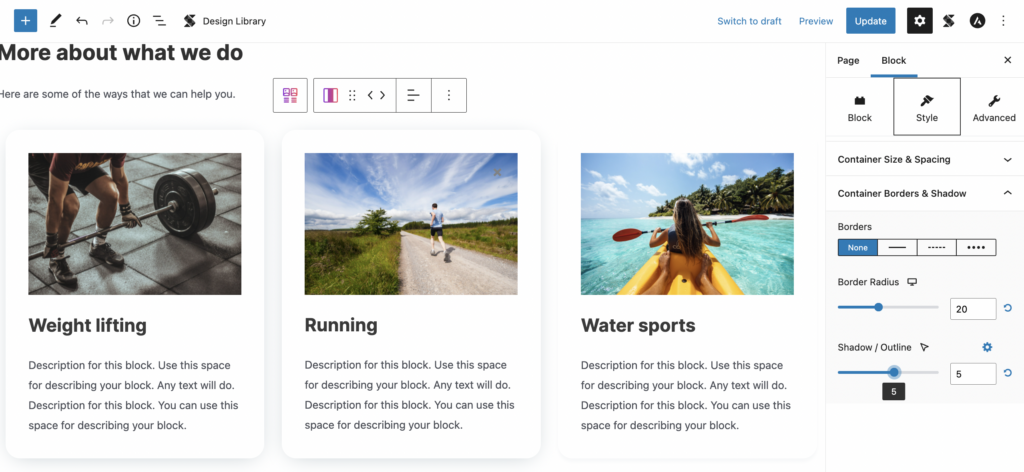Change the column block type icon
Screen dimensions: 1024x472
click(330, 95)
